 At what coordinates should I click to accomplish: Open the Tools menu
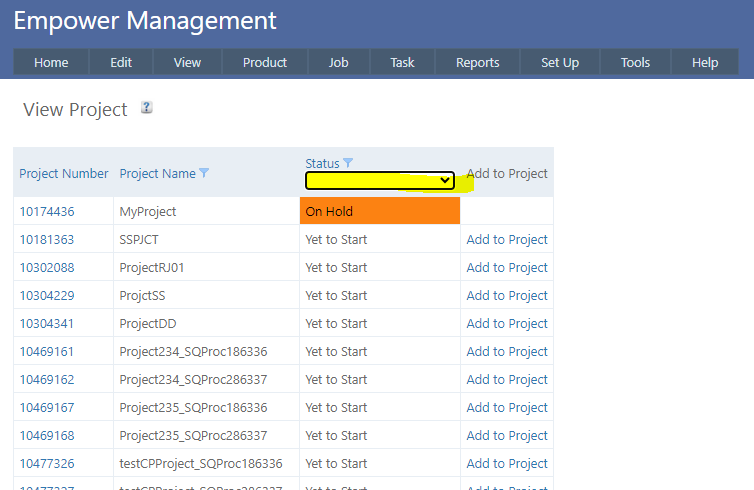tap(635, 62)
